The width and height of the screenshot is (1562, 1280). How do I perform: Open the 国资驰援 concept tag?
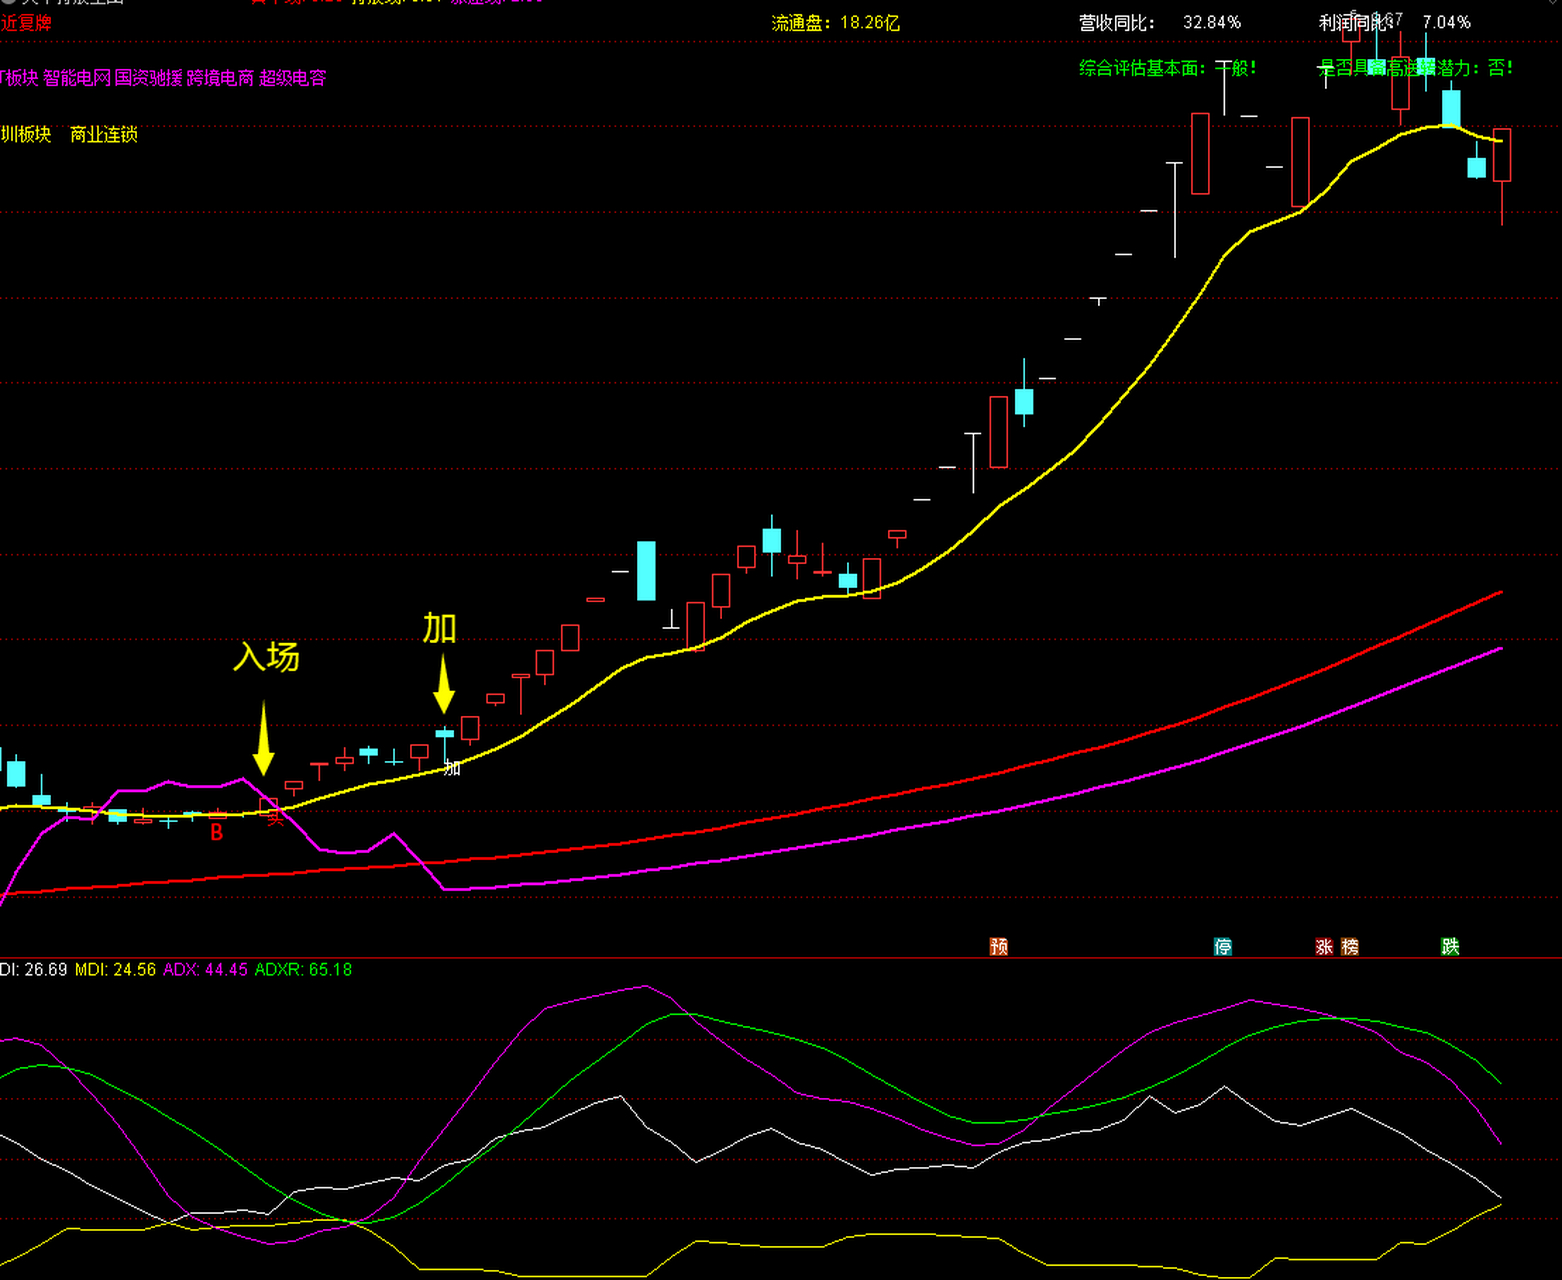[x=149, y=78]
